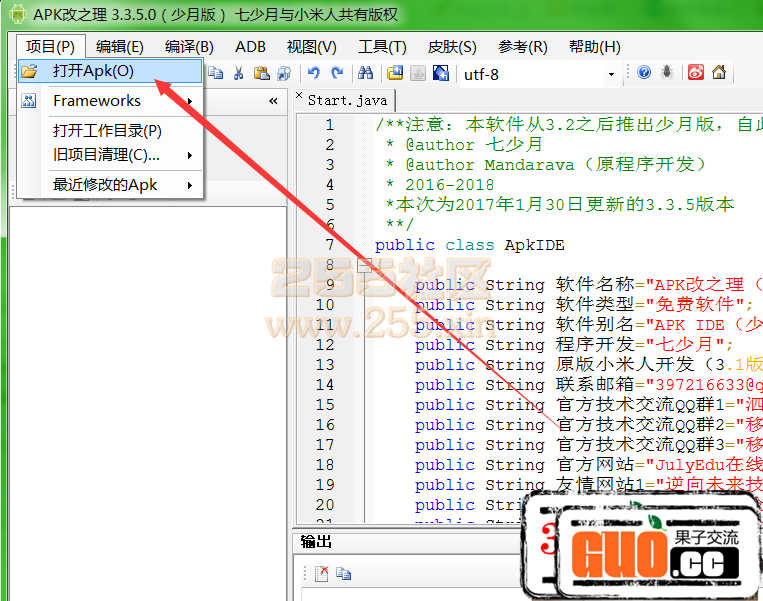Image resolution: width=763 pixels, height=601 pixels.
Task: Close the Start.java tab
Action: coord(299,96)
